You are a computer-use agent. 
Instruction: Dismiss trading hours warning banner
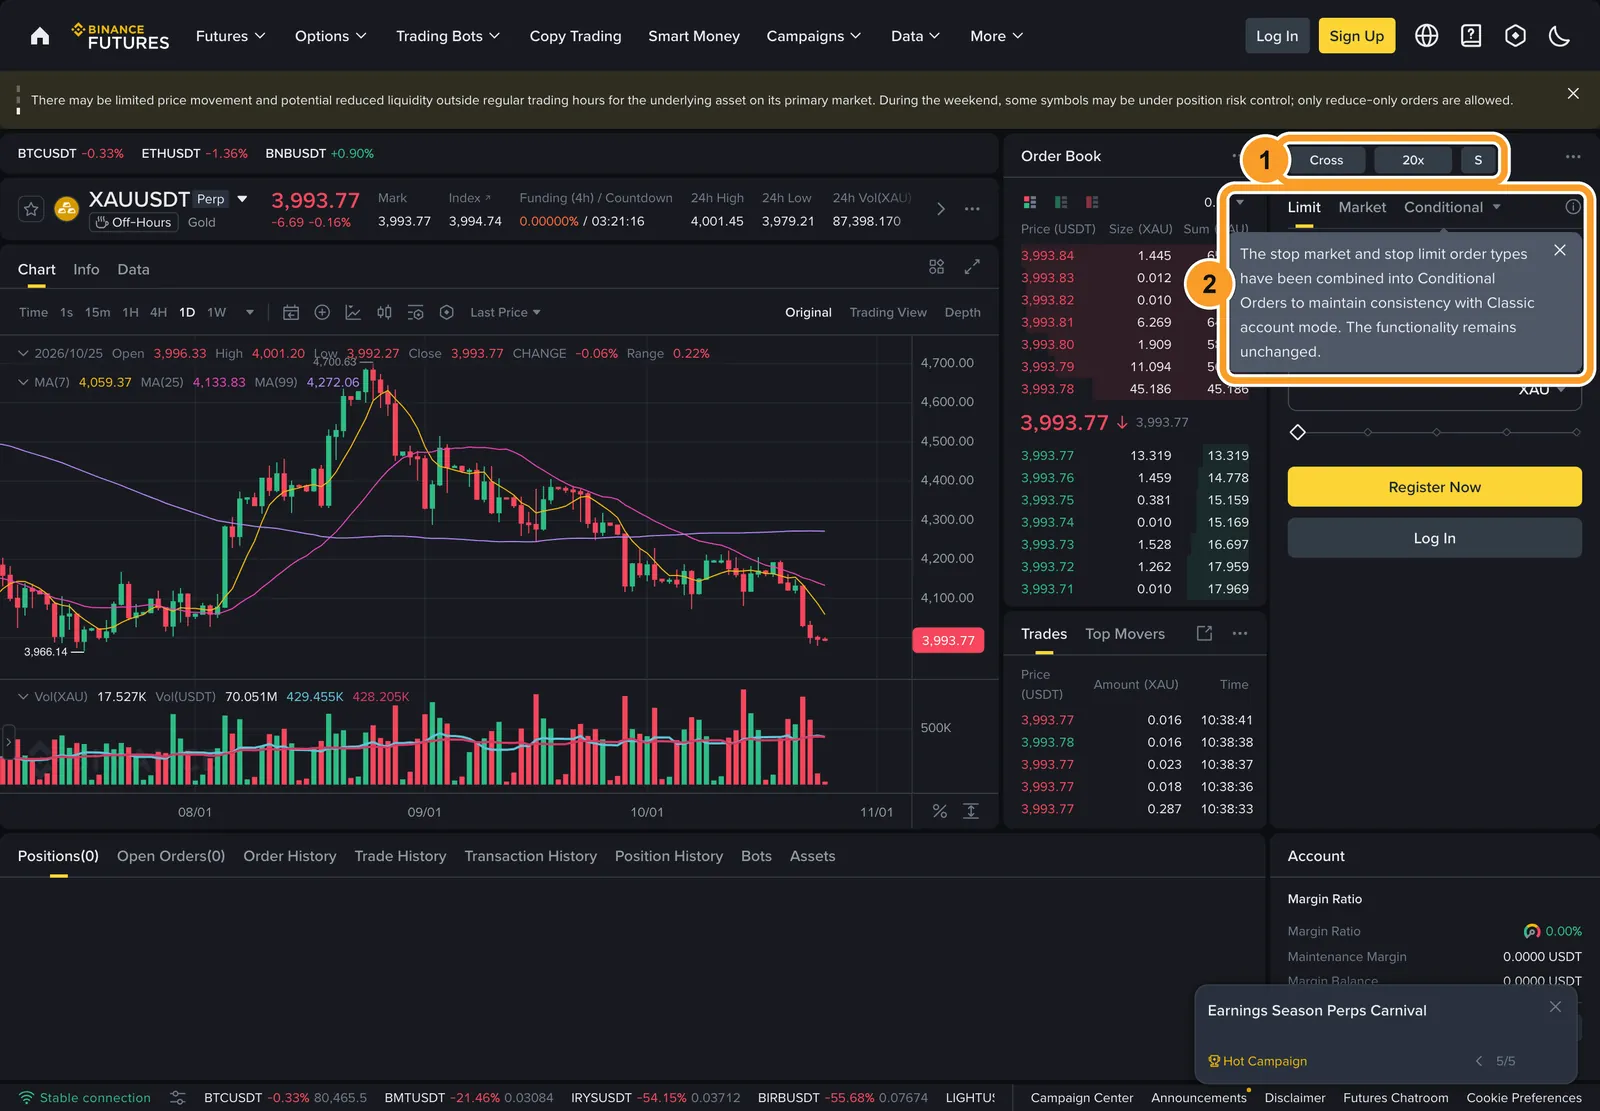[x=1573, y=93]
